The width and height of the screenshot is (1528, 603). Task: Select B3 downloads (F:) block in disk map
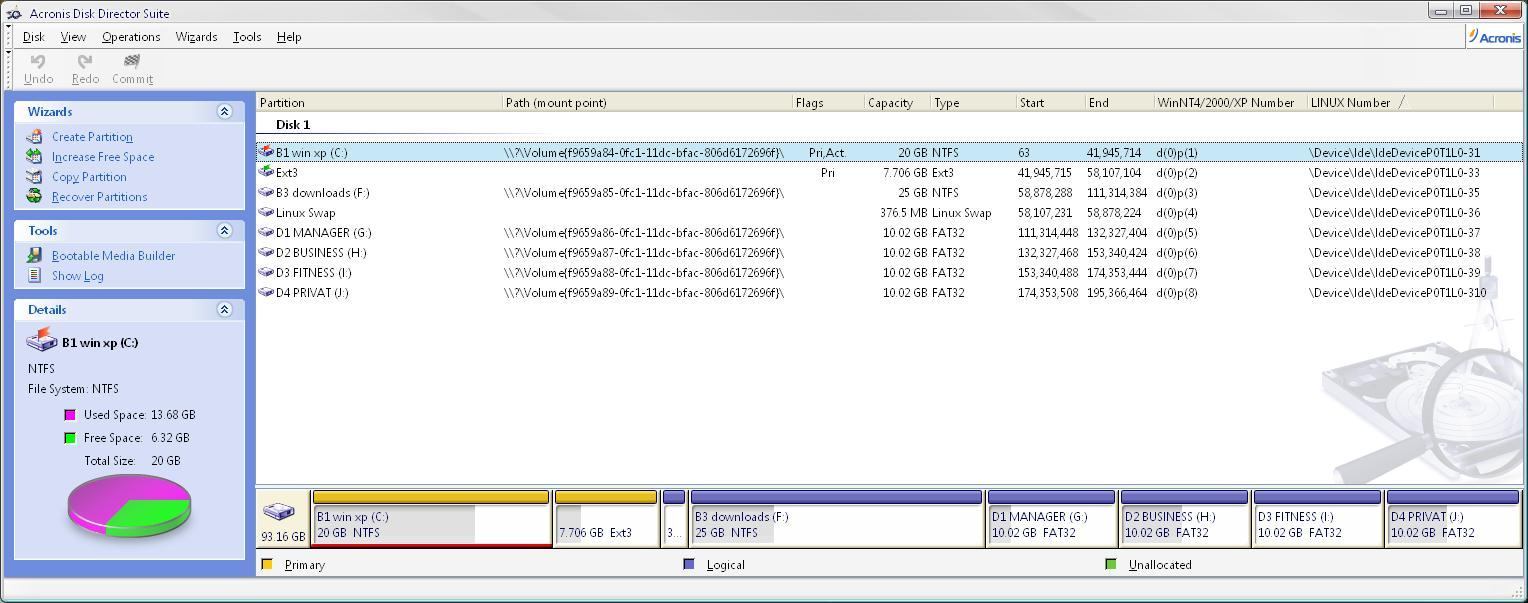tap(836, 518)
